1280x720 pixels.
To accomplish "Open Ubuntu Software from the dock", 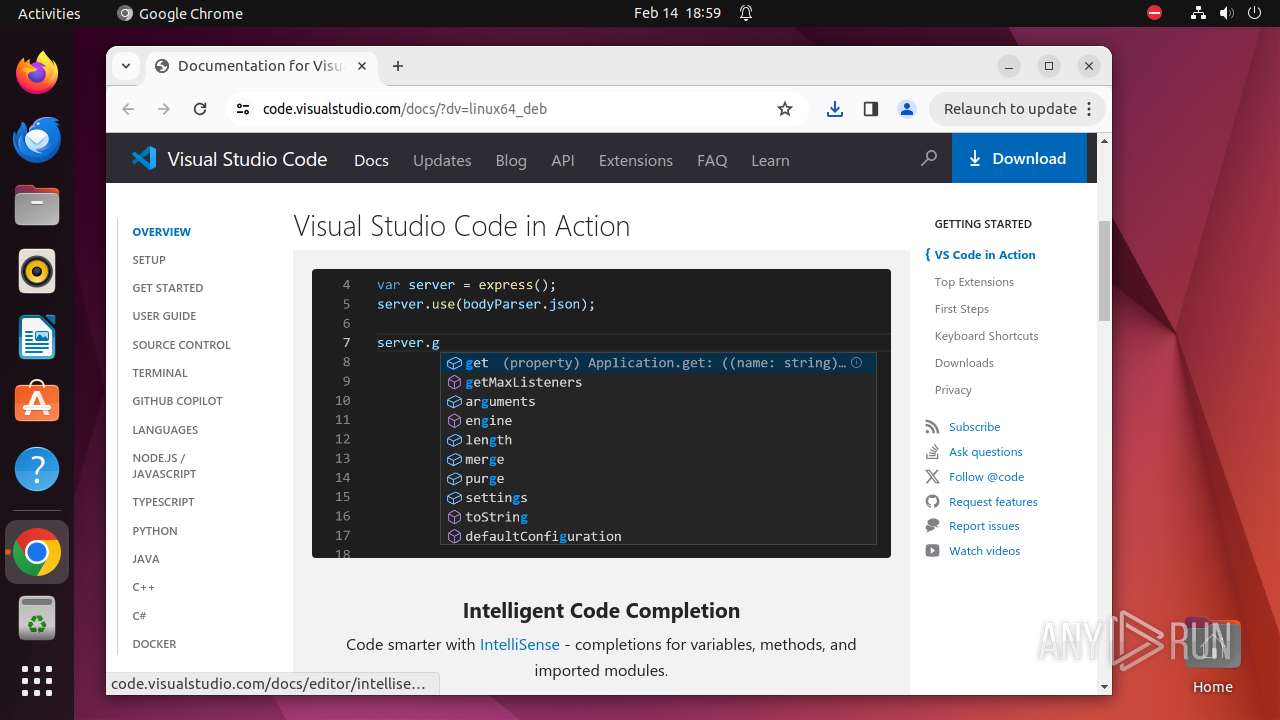I will [37, 403].
